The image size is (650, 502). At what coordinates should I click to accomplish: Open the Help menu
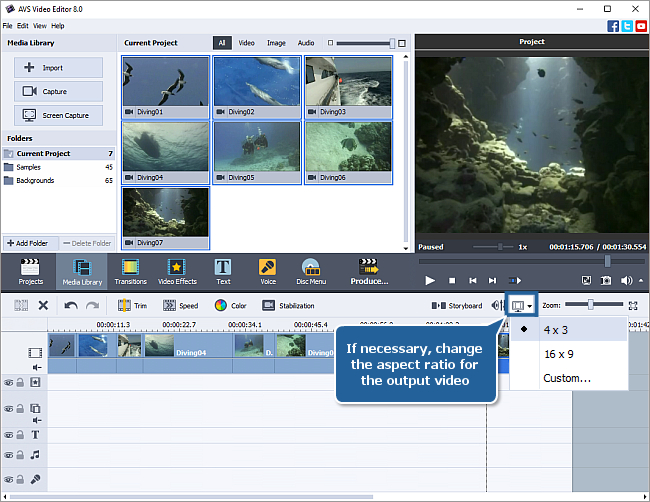pos(58,26)
